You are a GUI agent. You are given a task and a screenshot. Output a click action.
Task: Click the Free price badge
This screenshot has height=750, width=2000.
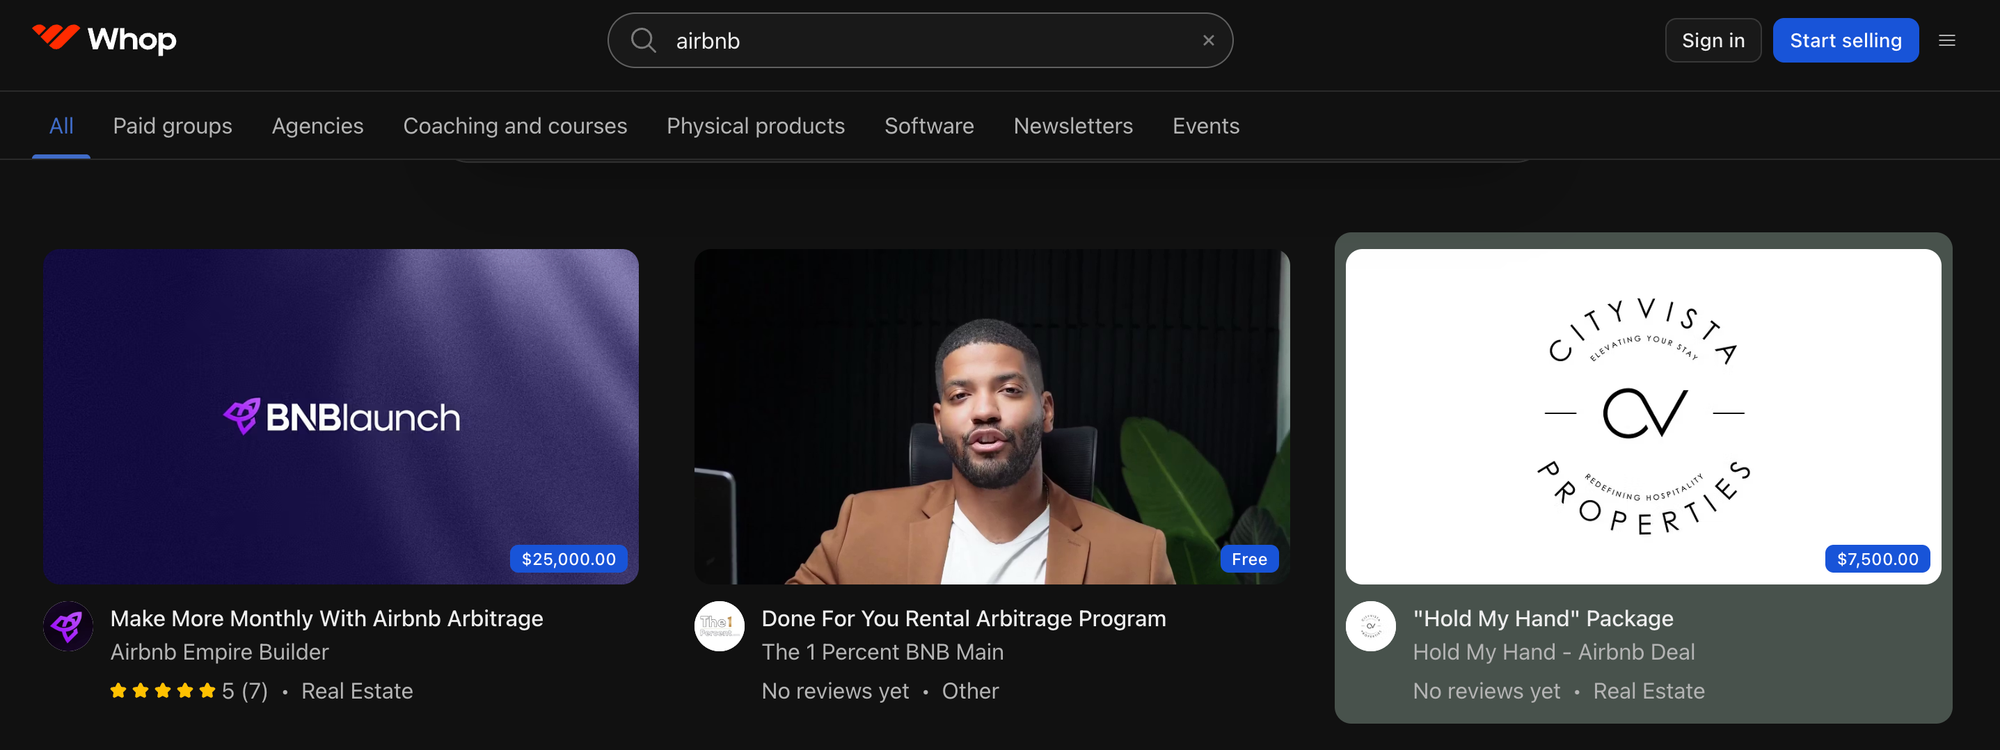(x=1249, y=559)
